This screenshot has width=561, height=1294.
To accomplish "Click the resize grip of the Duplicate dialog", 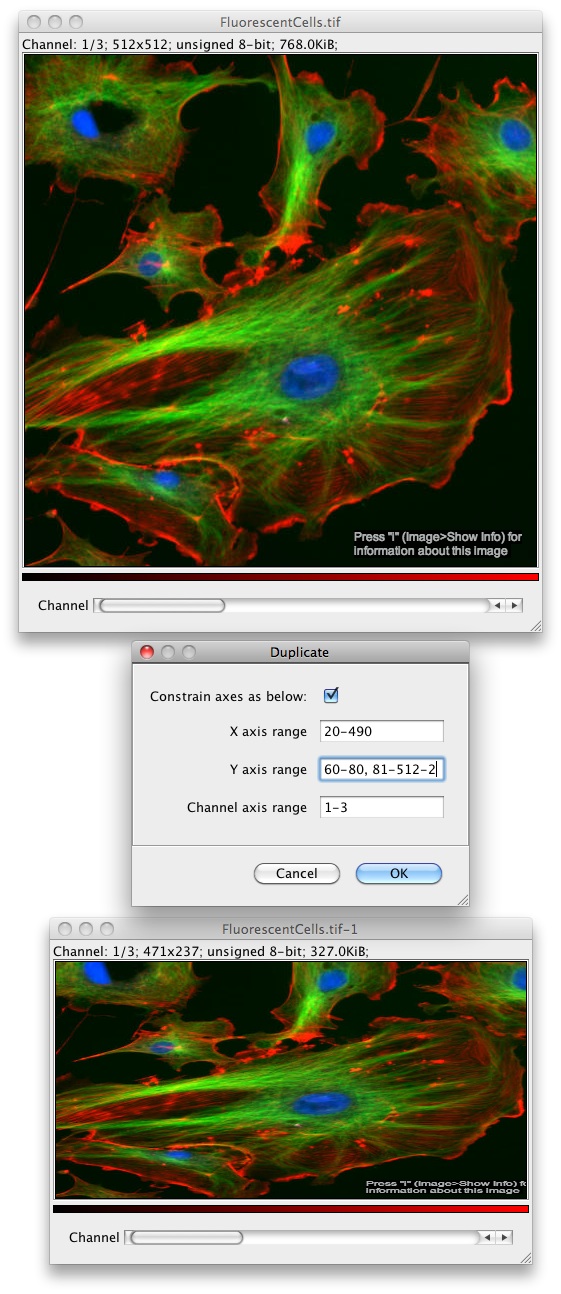I will click(462, 899).
